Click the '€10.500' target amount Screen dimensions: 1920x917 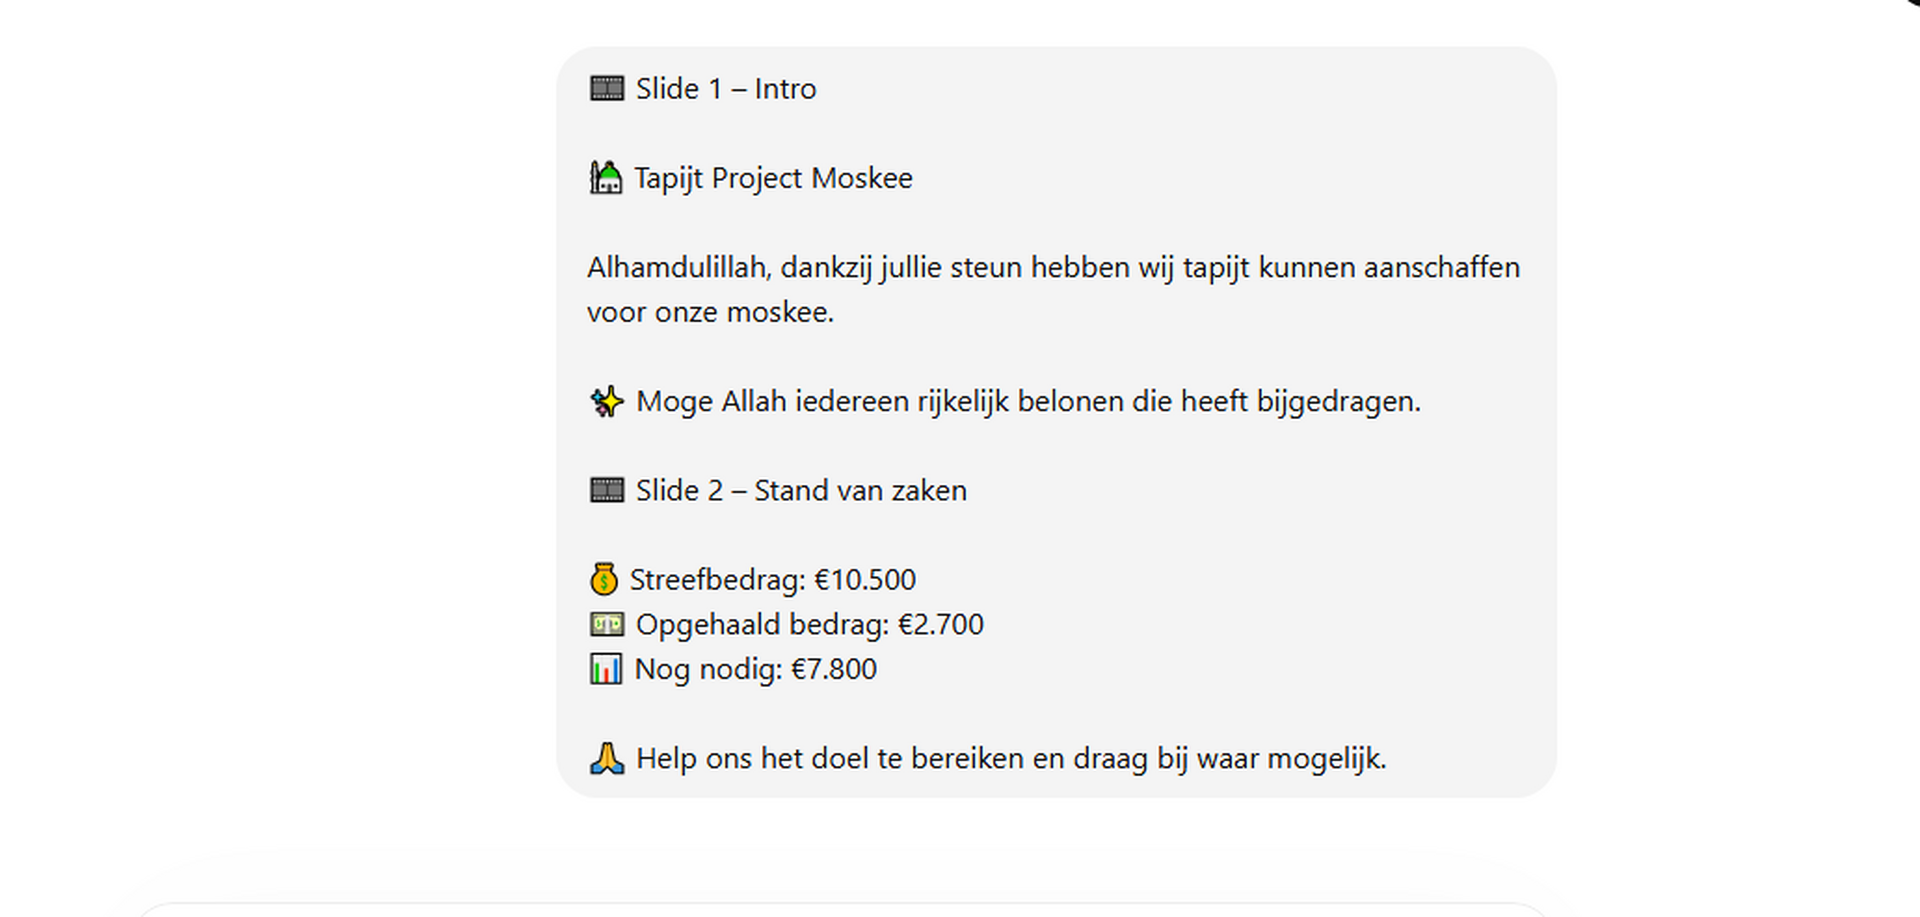[x=865, y=579]
